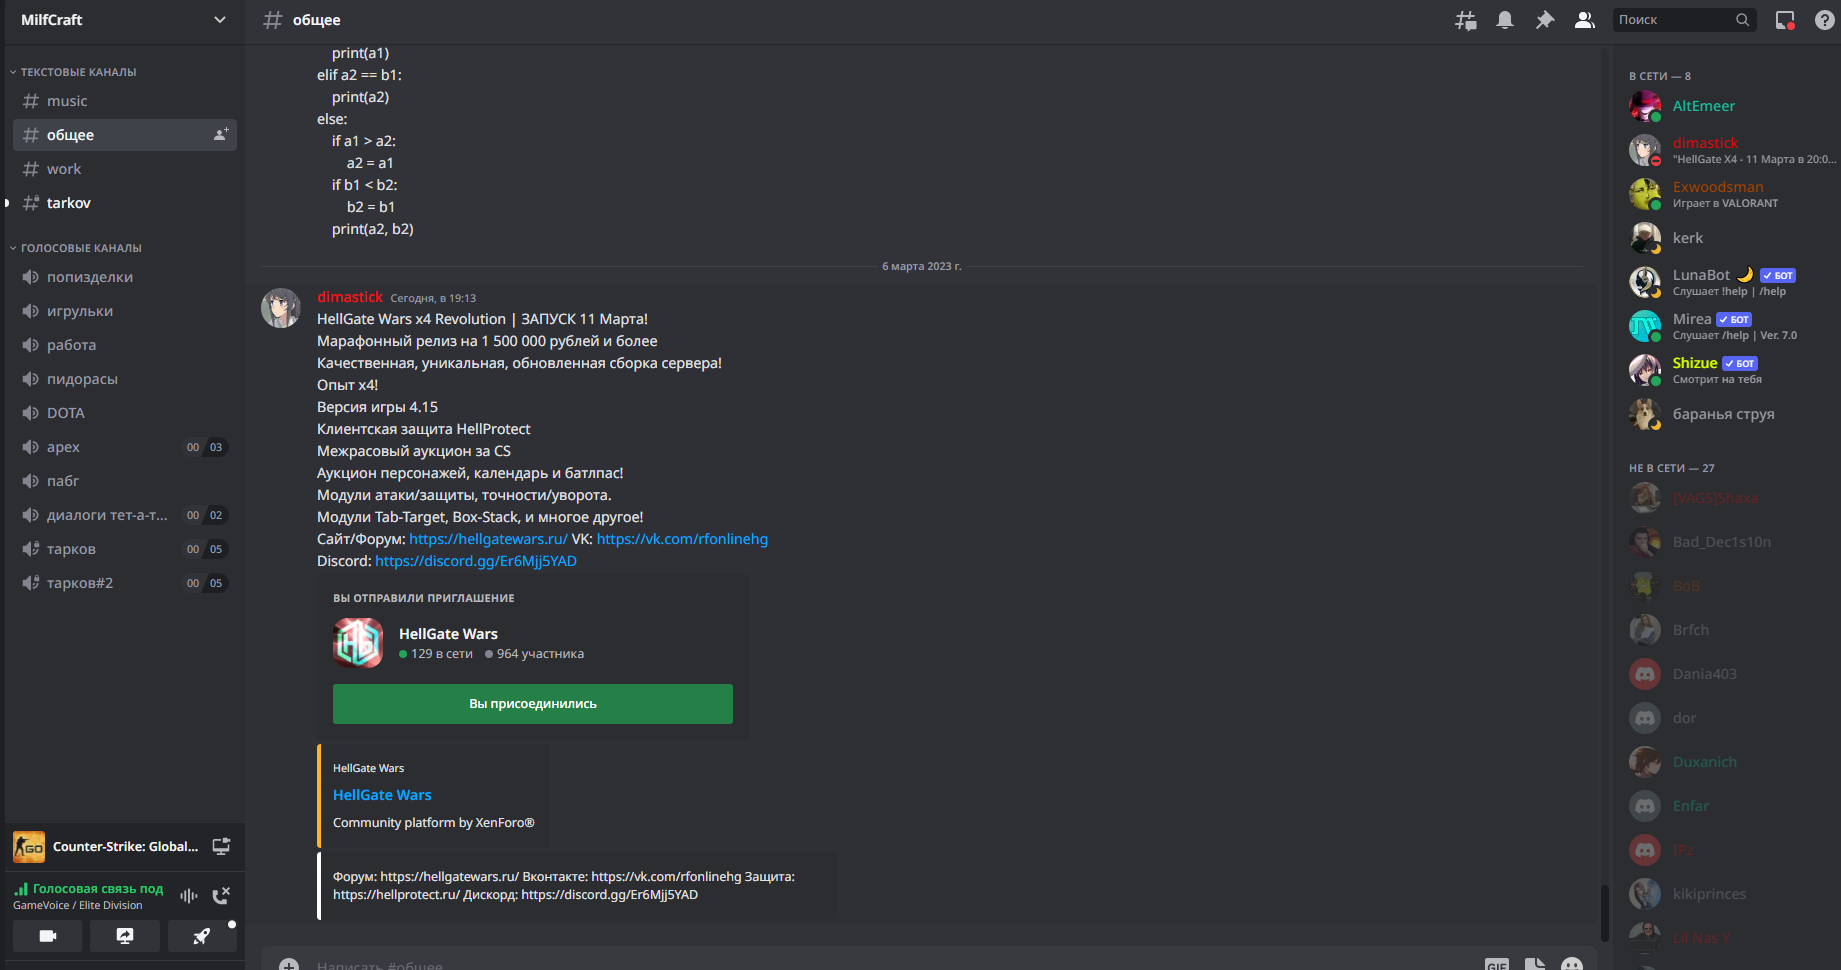Viewport: 1841px width, 970px height.
Task: Join игрульки voice channel
Action: click(x=125, y=311)
